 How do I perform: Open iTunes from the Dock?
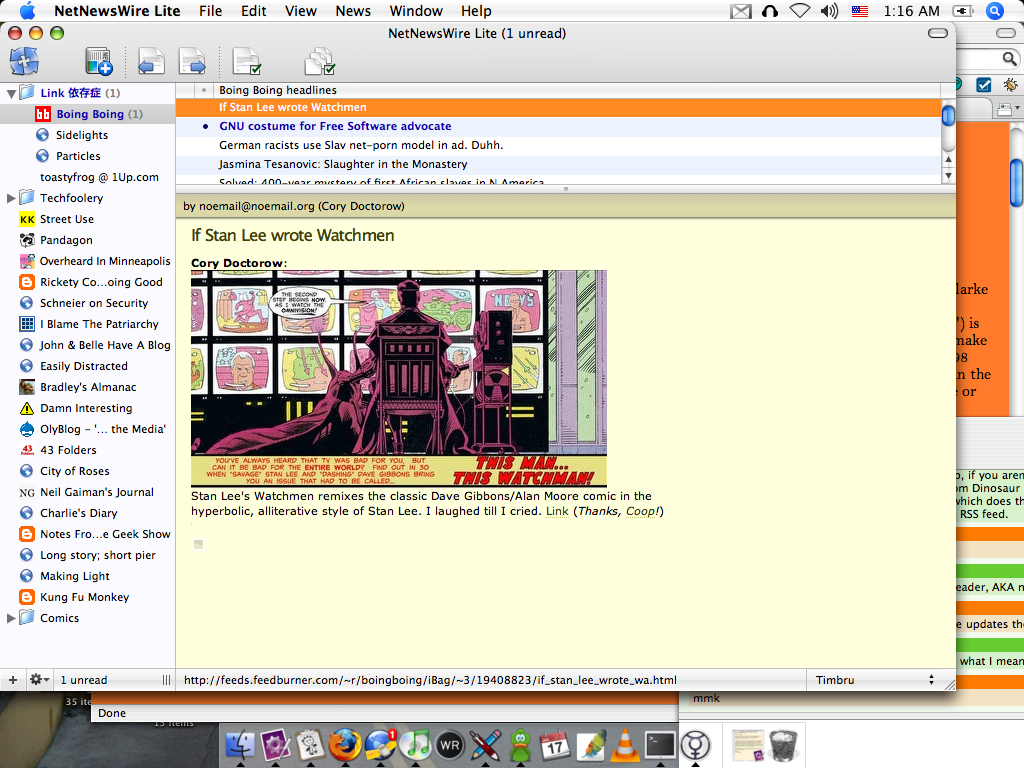(x=415, y=744)
